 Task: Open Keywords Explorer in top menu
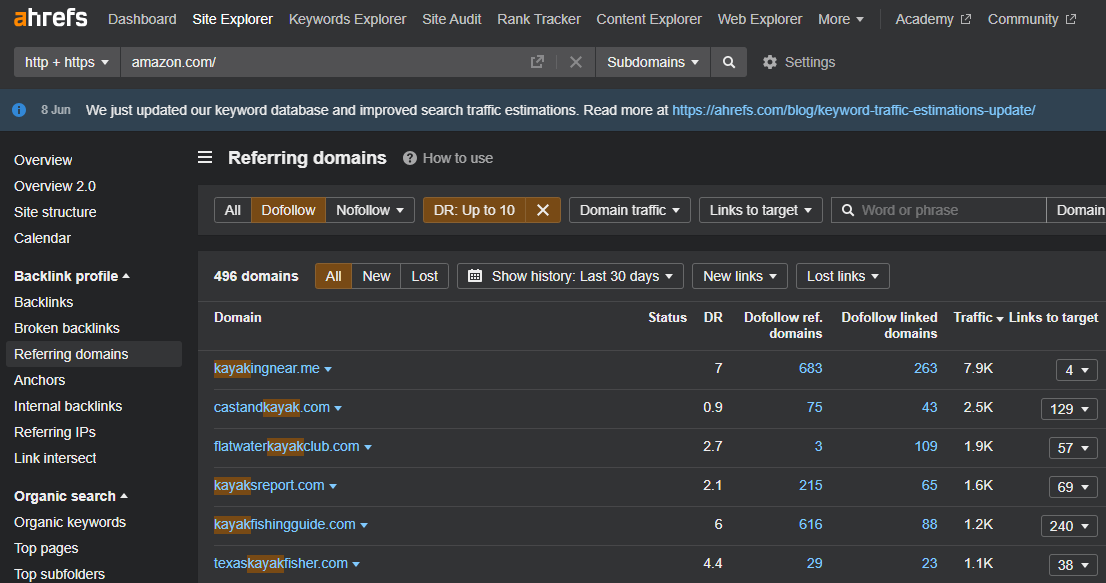347,19
